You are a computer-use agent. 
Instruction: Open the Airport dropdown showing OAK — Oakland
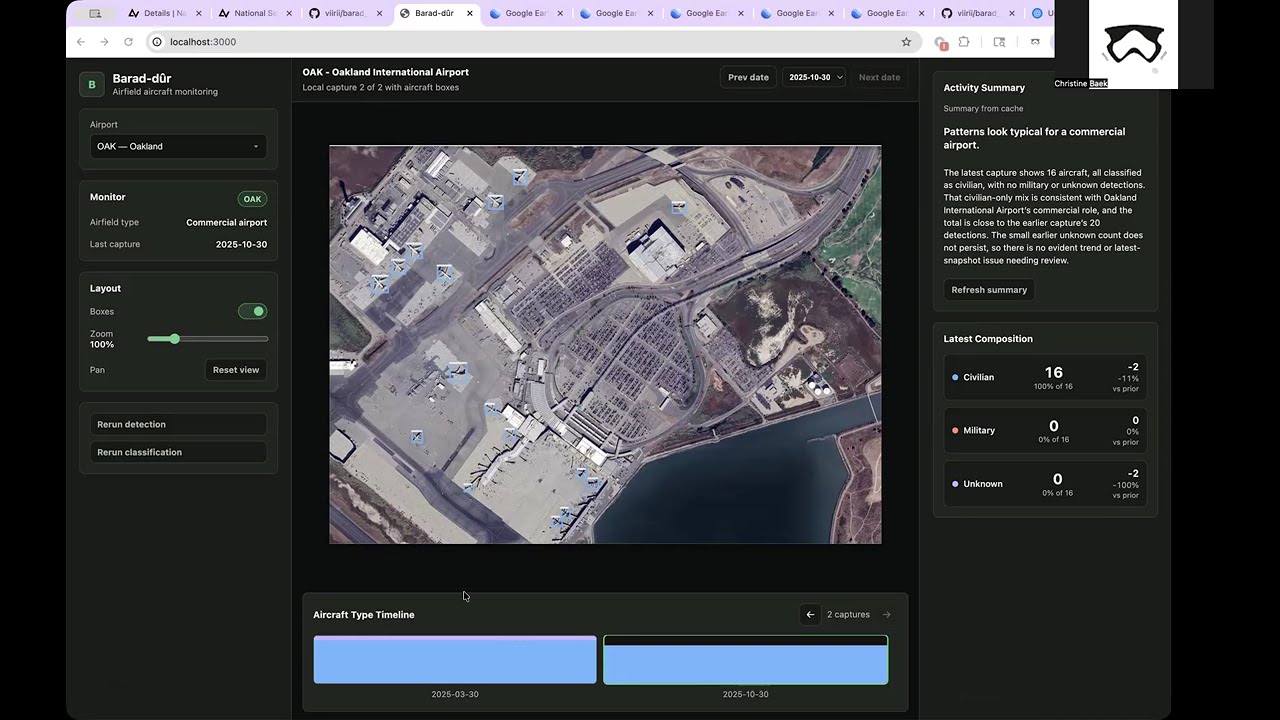[x=178, y=146]
